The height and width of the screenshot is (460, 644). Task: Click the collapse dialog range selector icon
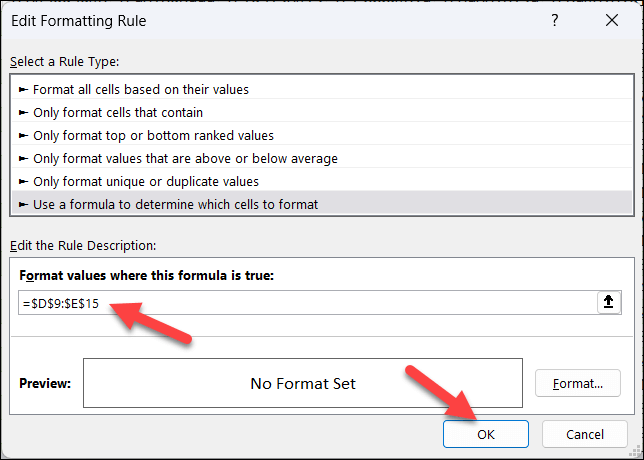coord(608,303)
